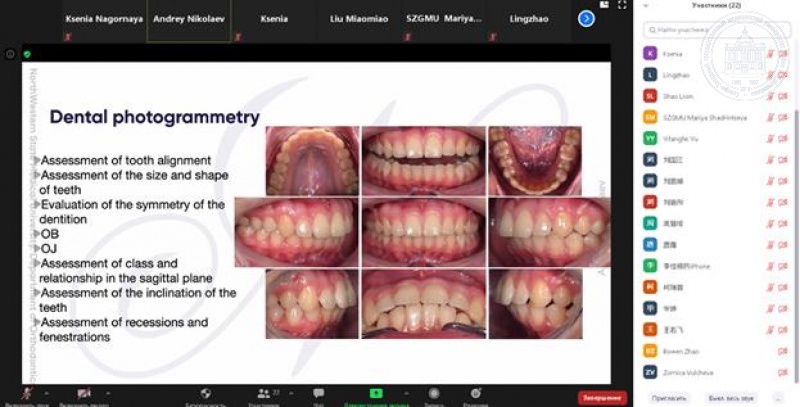
Task: Click Bowen Zhao's camera-off icon
Action: 783,351
